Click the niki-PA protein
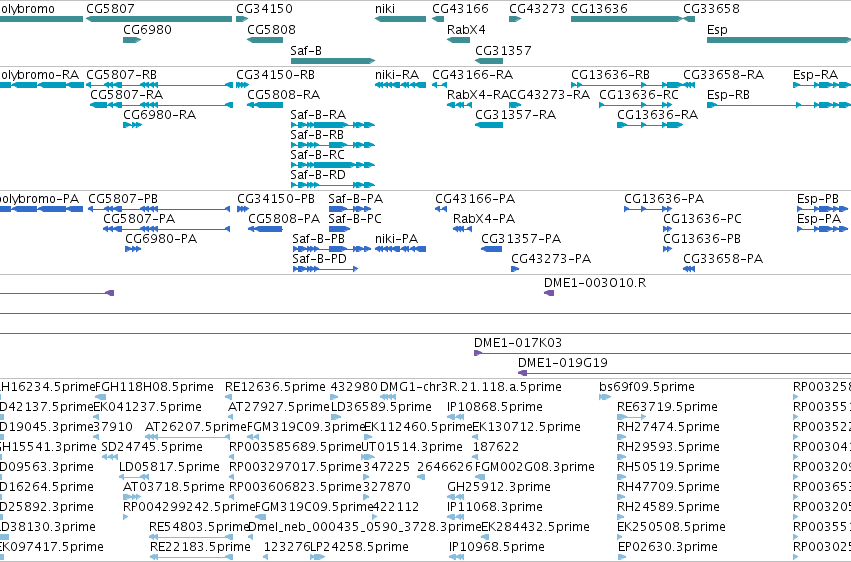This screenshot has width=851, height=562. coord(401,249)
